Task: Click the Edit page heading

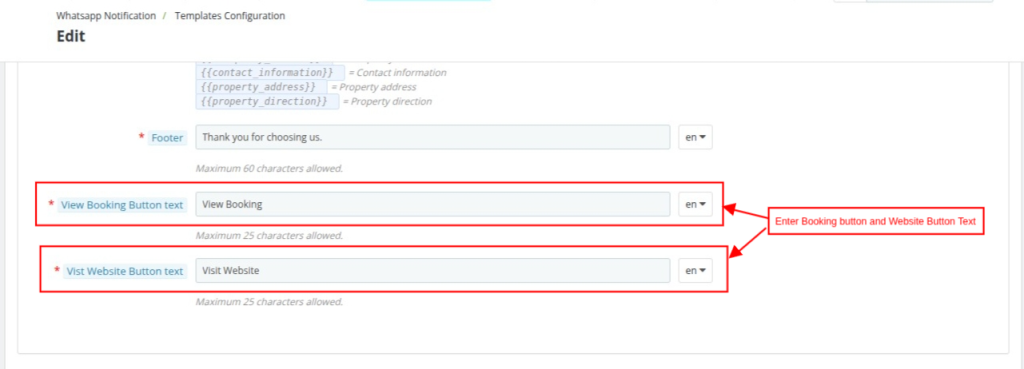Action: [71, 37]
